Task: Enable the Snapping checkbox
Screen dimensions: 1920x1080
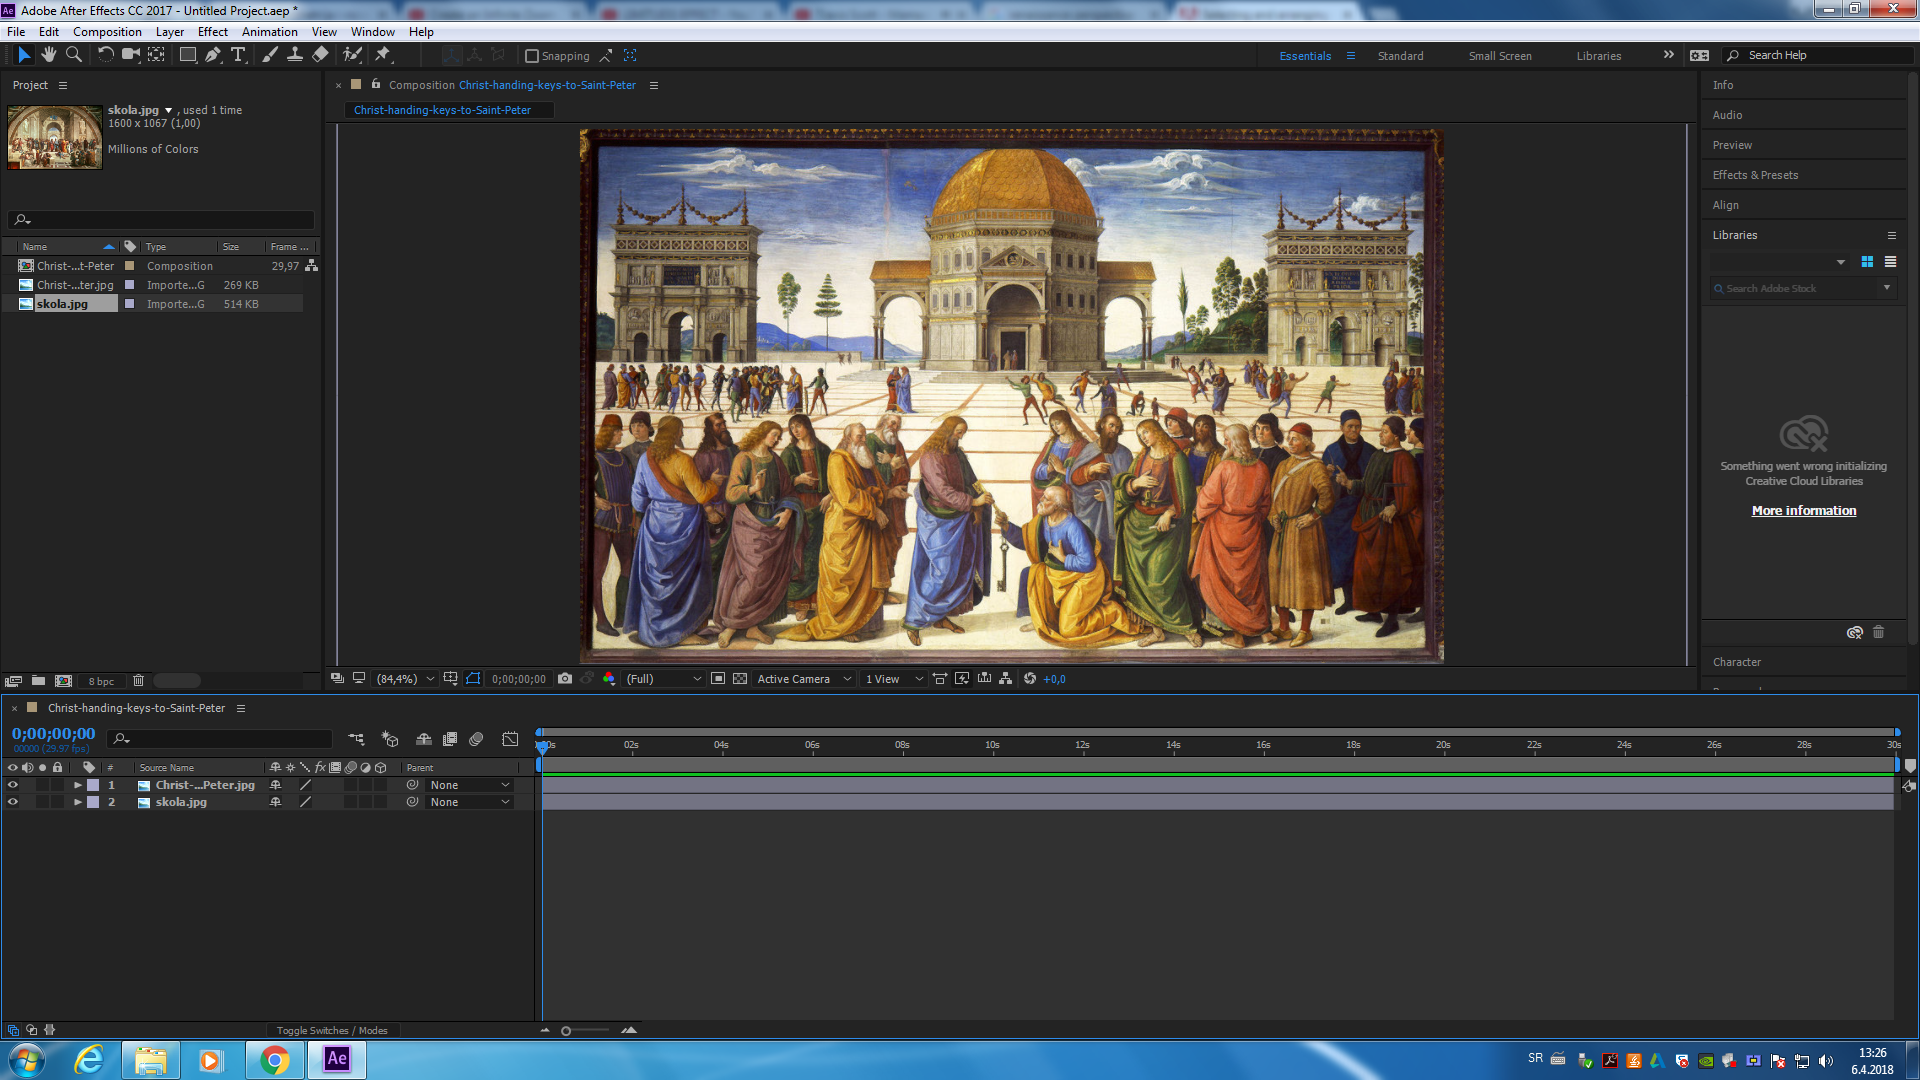Action: tap(532, 56)
